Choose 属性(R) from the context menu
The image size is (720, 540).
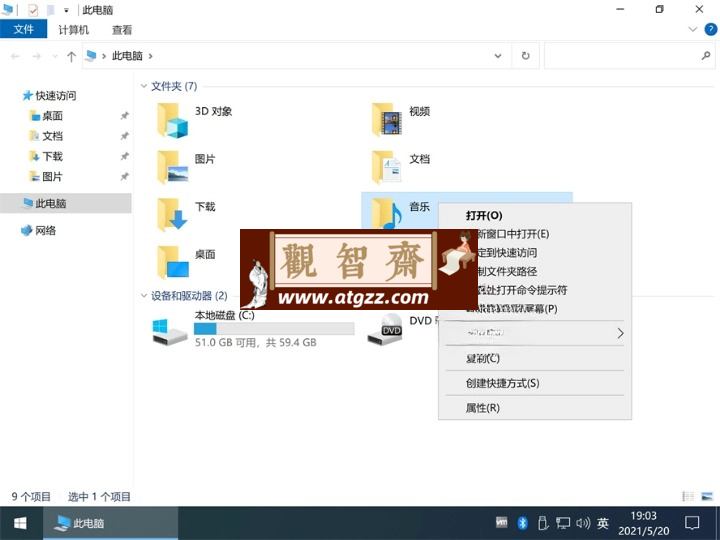[x=534, y=408]
